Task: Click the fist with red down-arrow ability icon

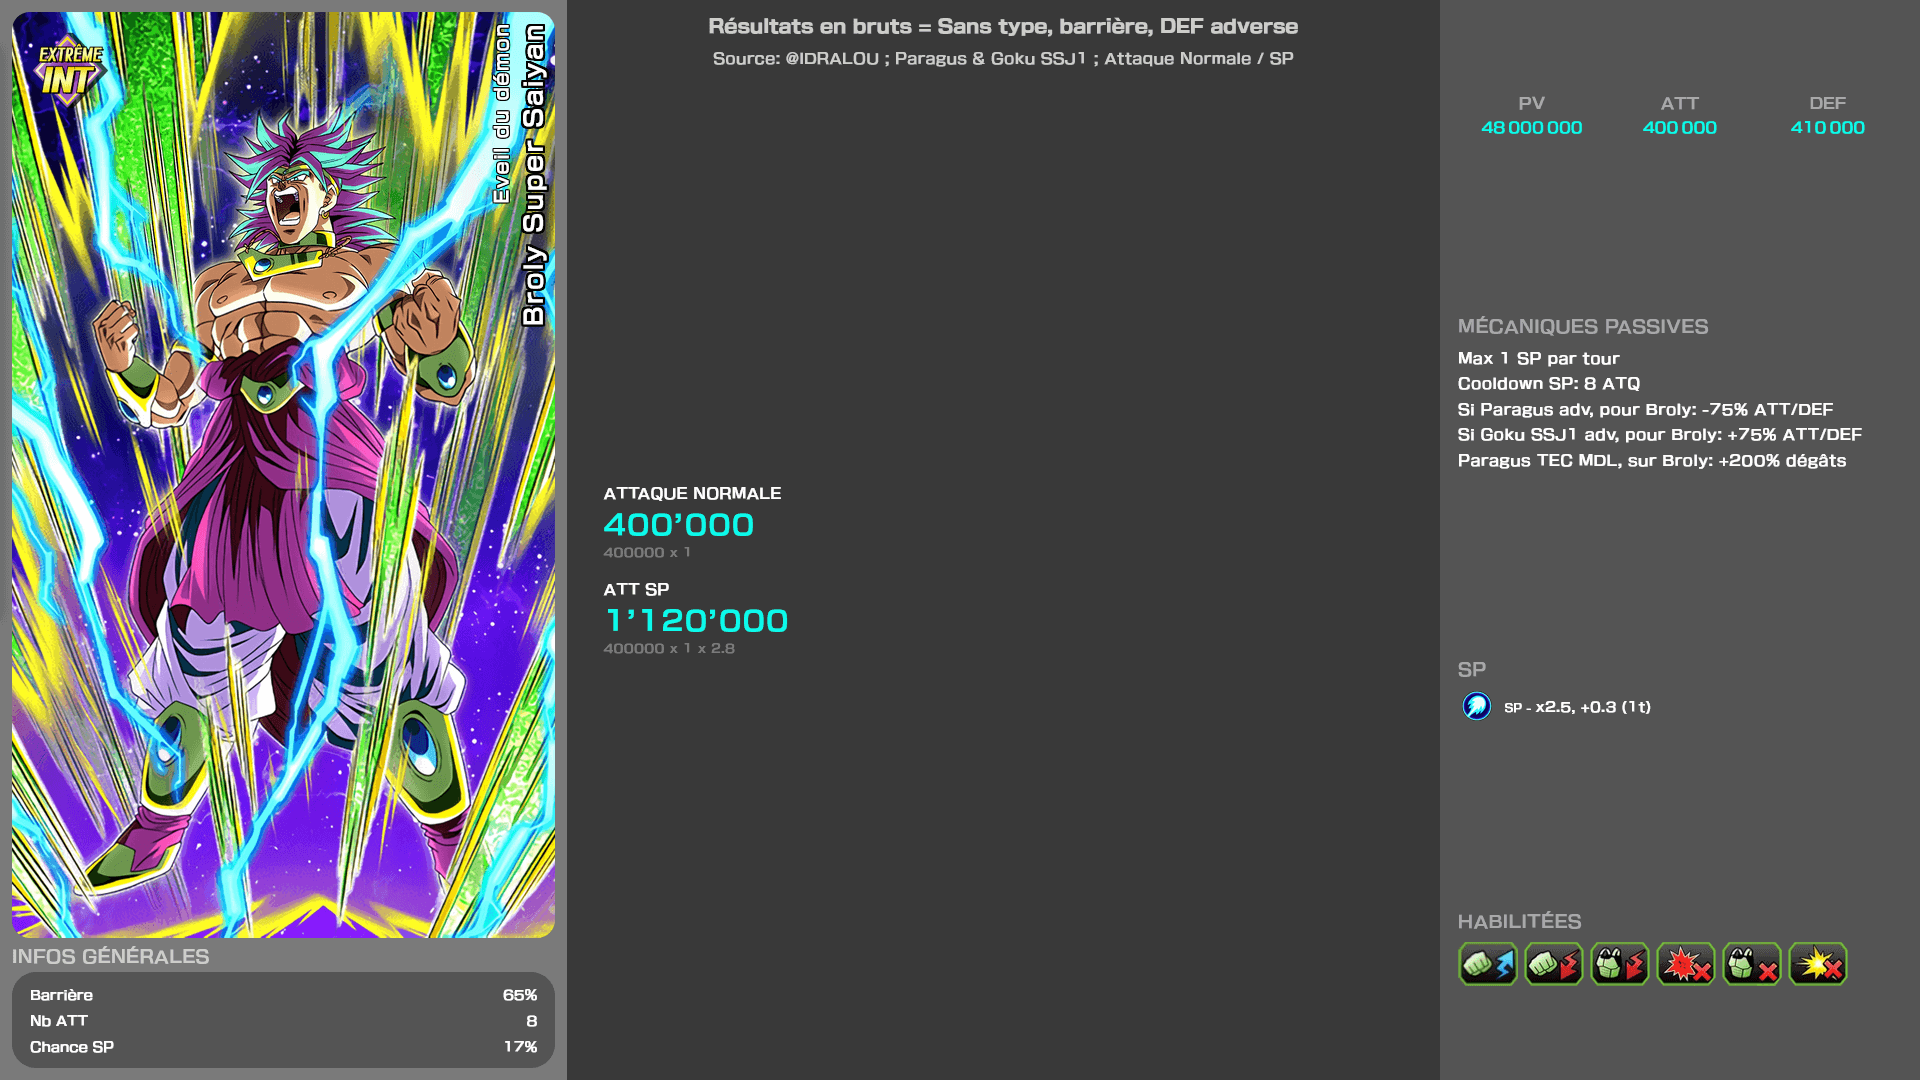Action: click(1554, 964)
